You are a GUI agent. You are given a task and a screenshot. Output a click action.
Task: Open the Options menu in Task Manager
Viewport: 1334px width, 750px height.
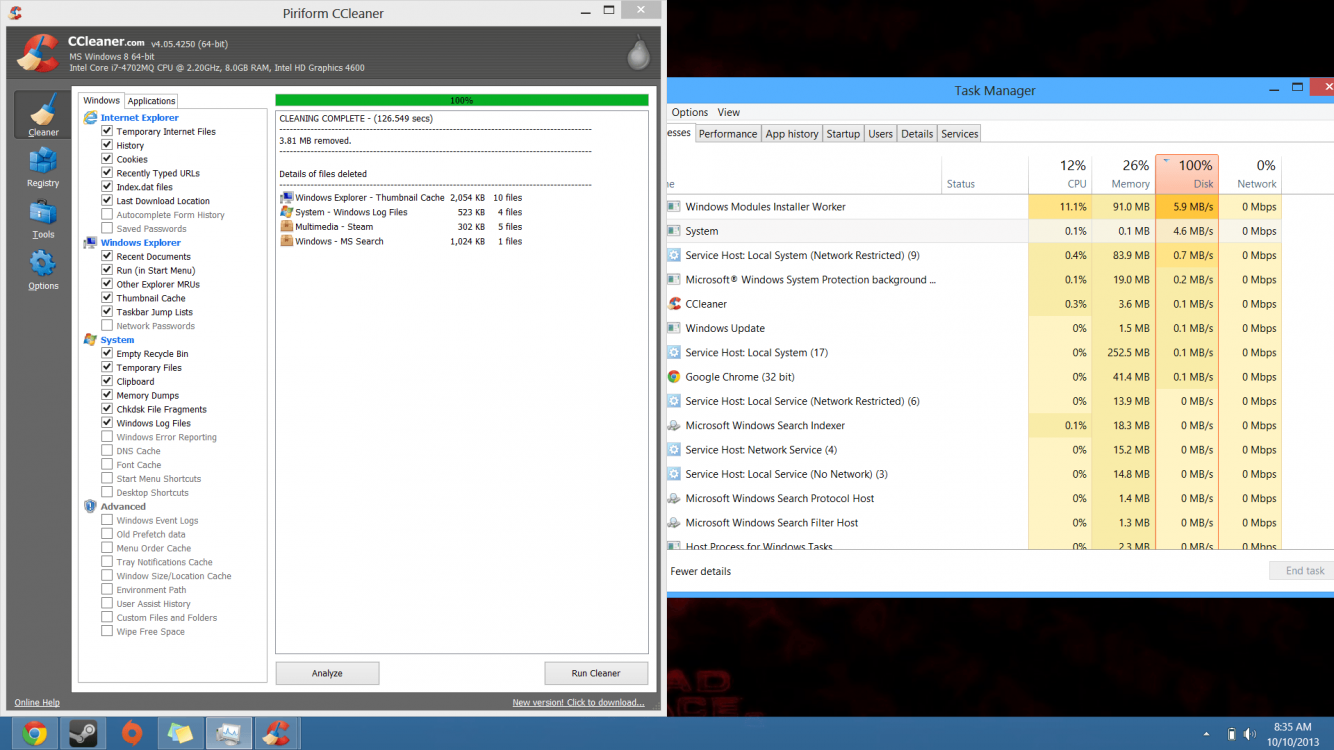pyautogui.click(x=690, y=112)
